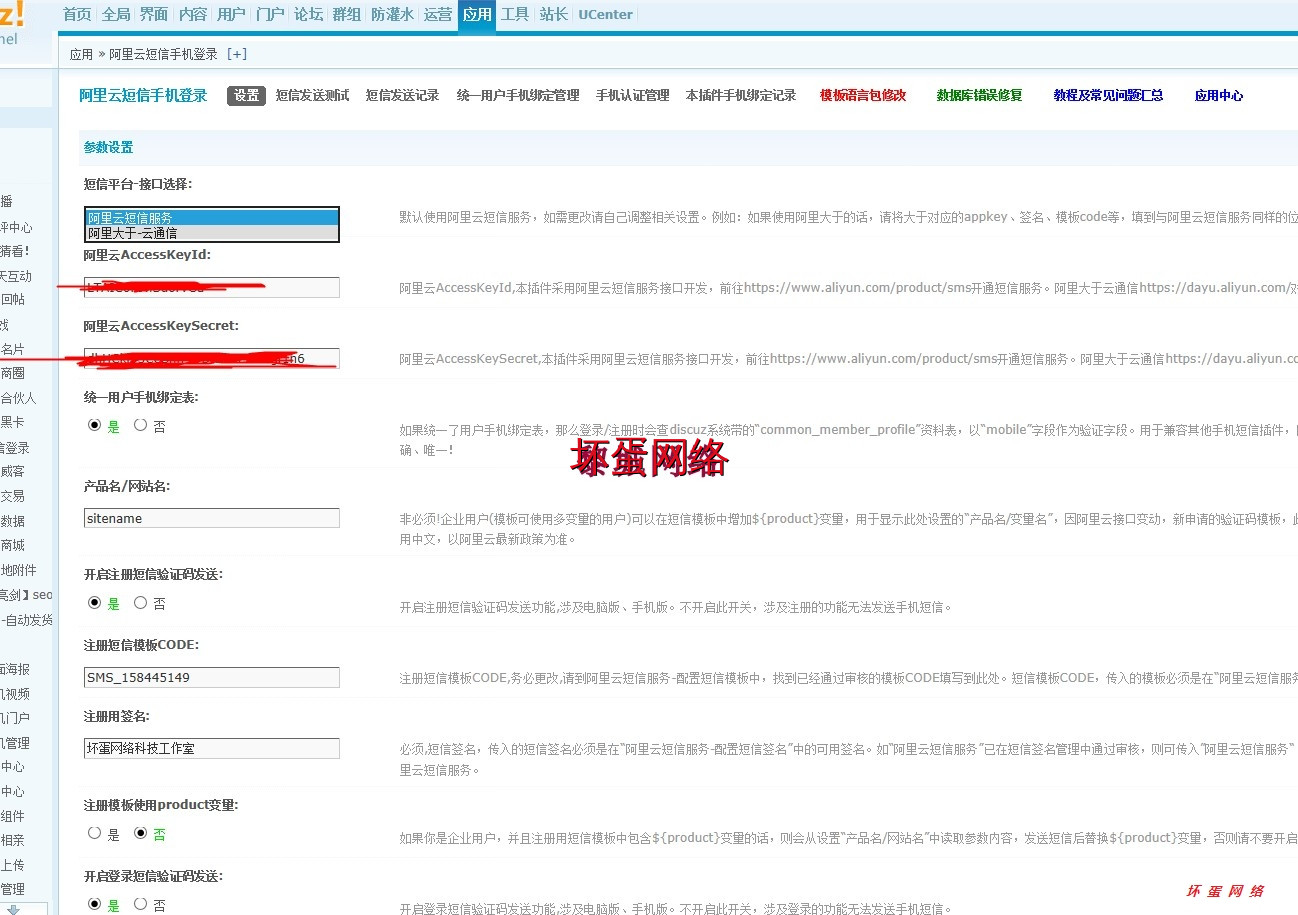Open the 应用中心 link
Screen dimensions: 1298x915
[1219, 96]
